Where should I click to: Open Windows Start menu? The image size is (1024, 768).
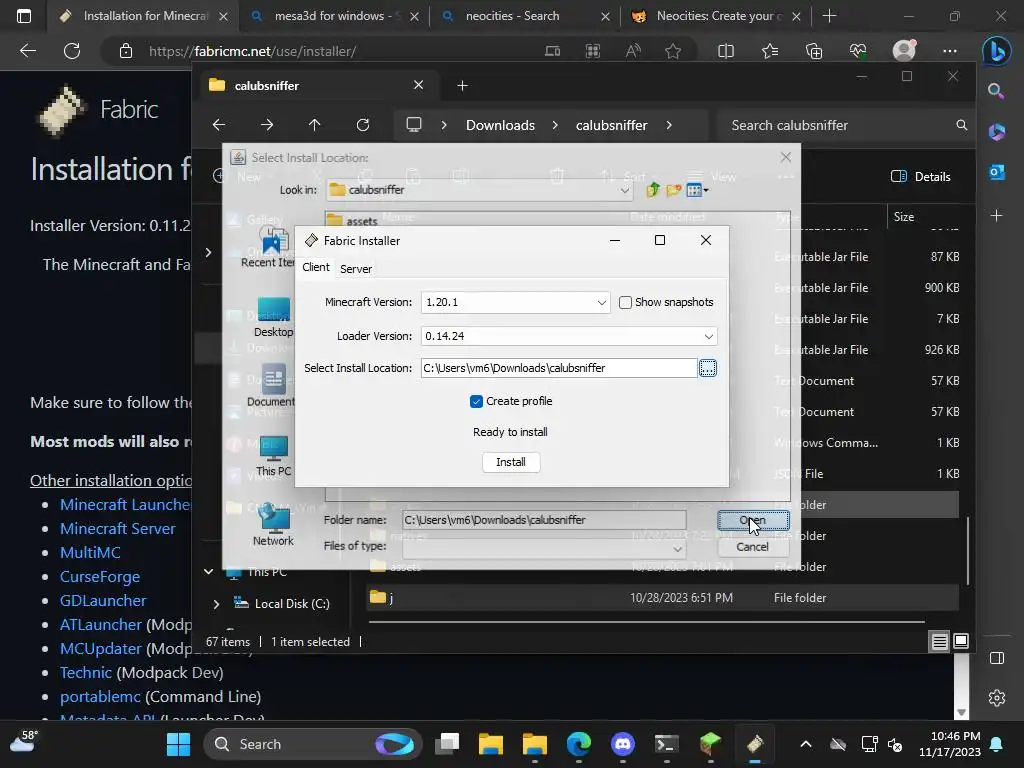click(178, 744)
